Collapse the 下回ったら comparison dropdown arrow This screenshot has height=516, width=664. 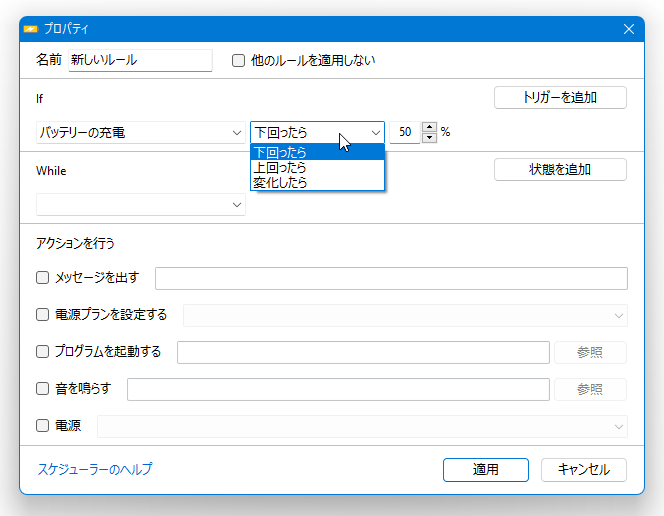(x=376, y=132)
